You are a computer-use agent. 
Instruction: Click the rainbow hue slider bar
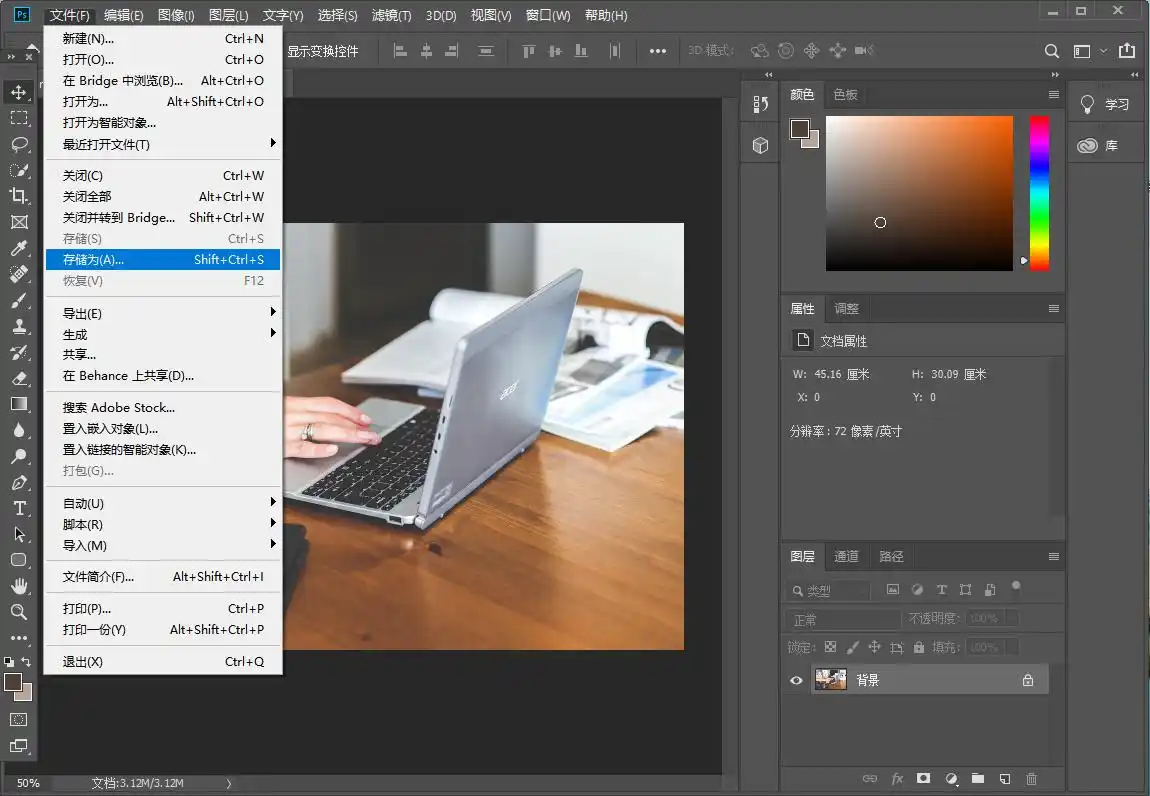pyautogui.click(x=1040, y=192)
